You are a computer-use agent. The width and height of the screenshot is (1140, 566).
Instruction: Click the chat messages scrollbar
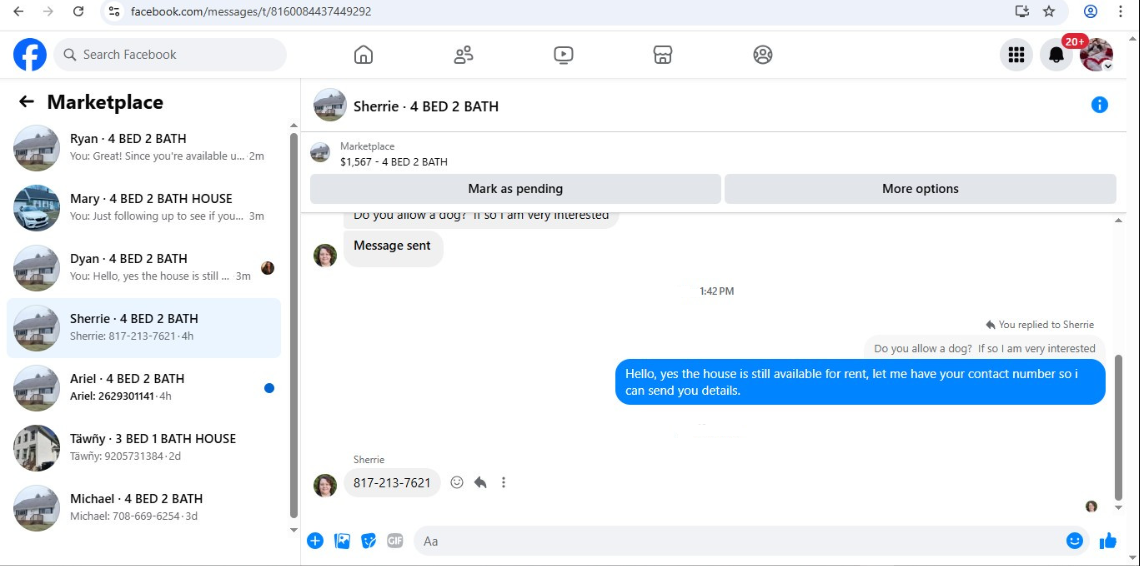[x=1118, y=426]
